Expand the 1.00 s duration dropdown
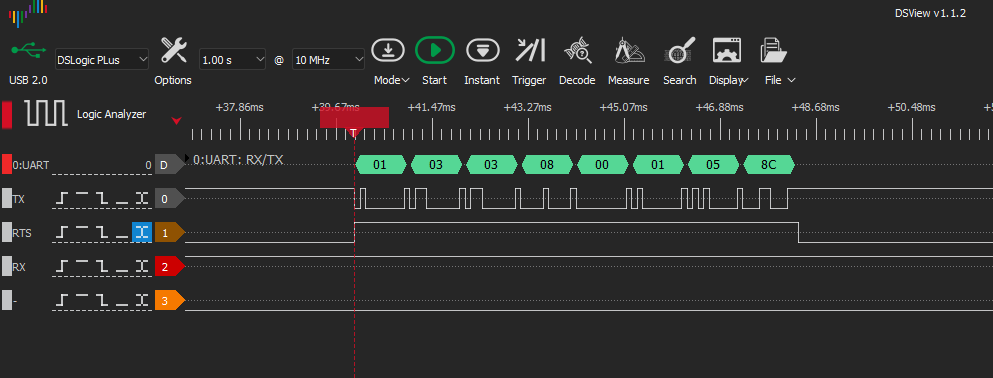 click(x=232, y=60)
